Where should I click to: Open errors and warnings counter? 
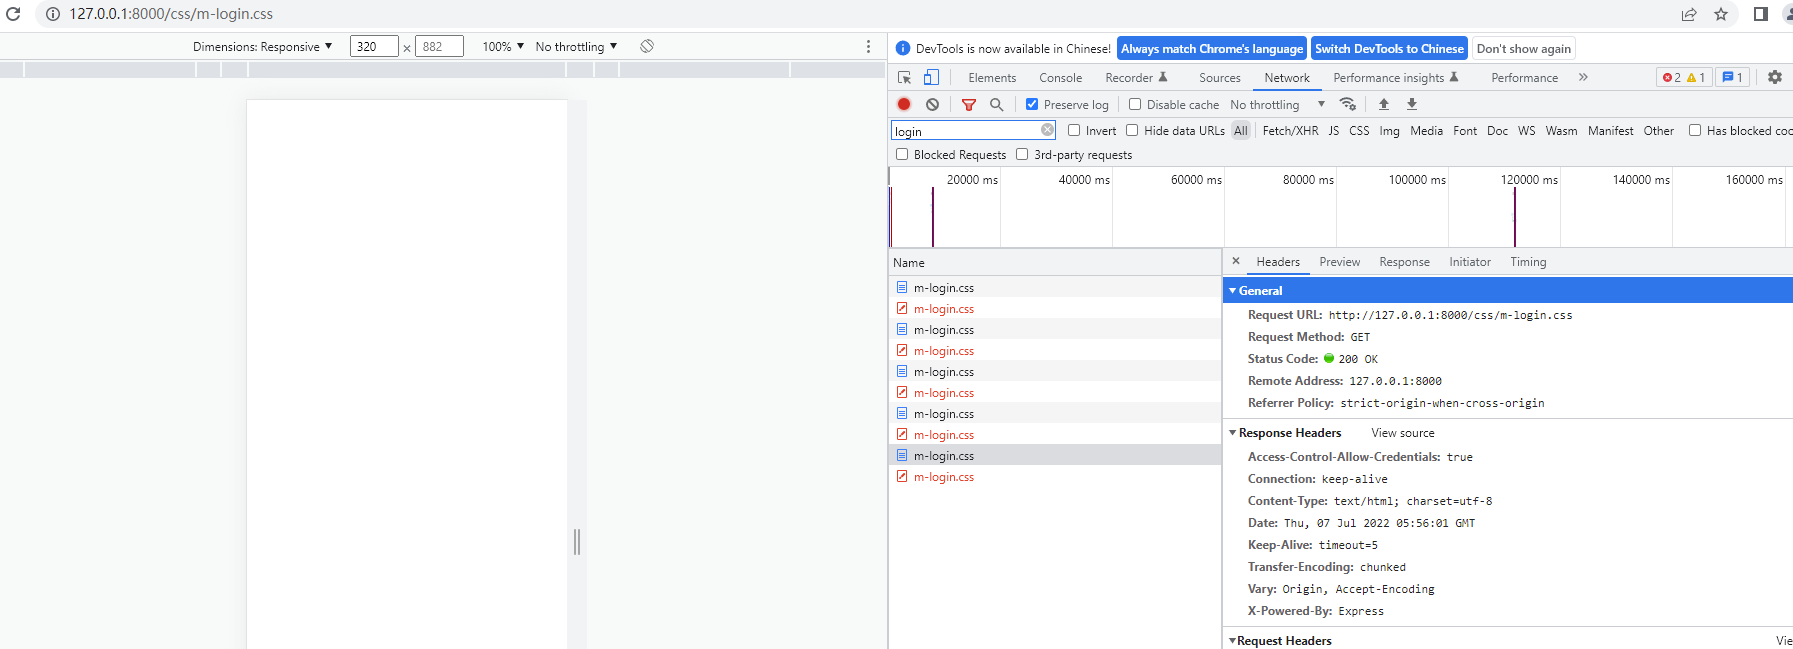[x=1684, y=77]
